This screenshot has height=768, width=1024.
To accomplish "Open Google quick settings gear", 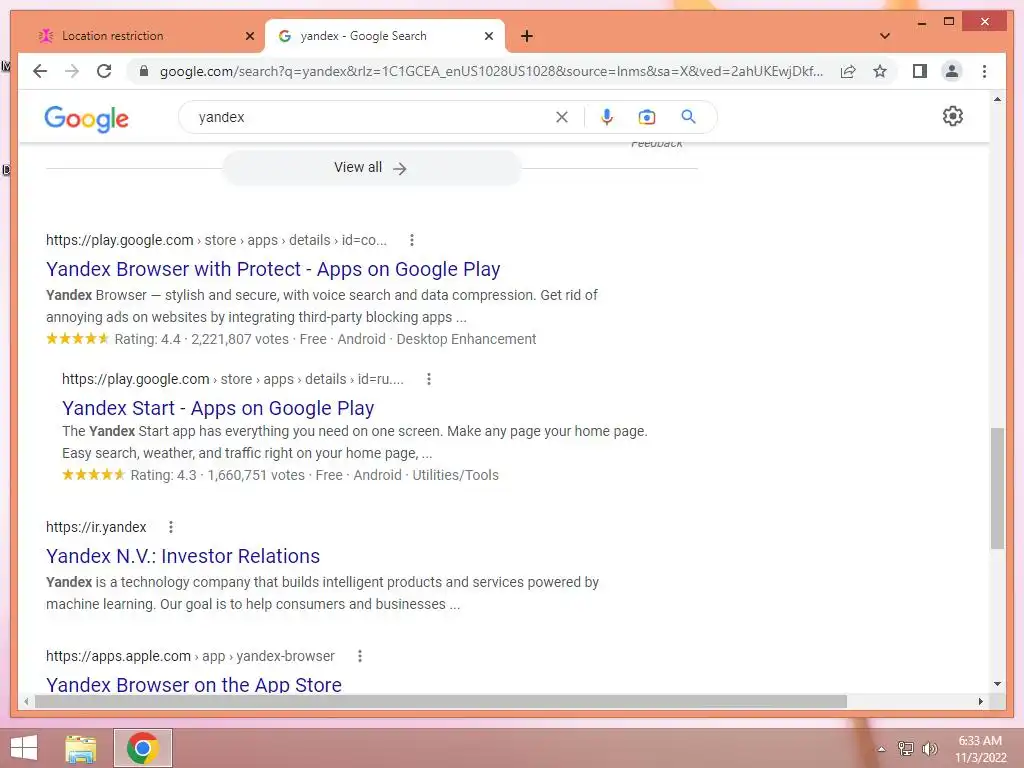I will (x=953, y=116).
